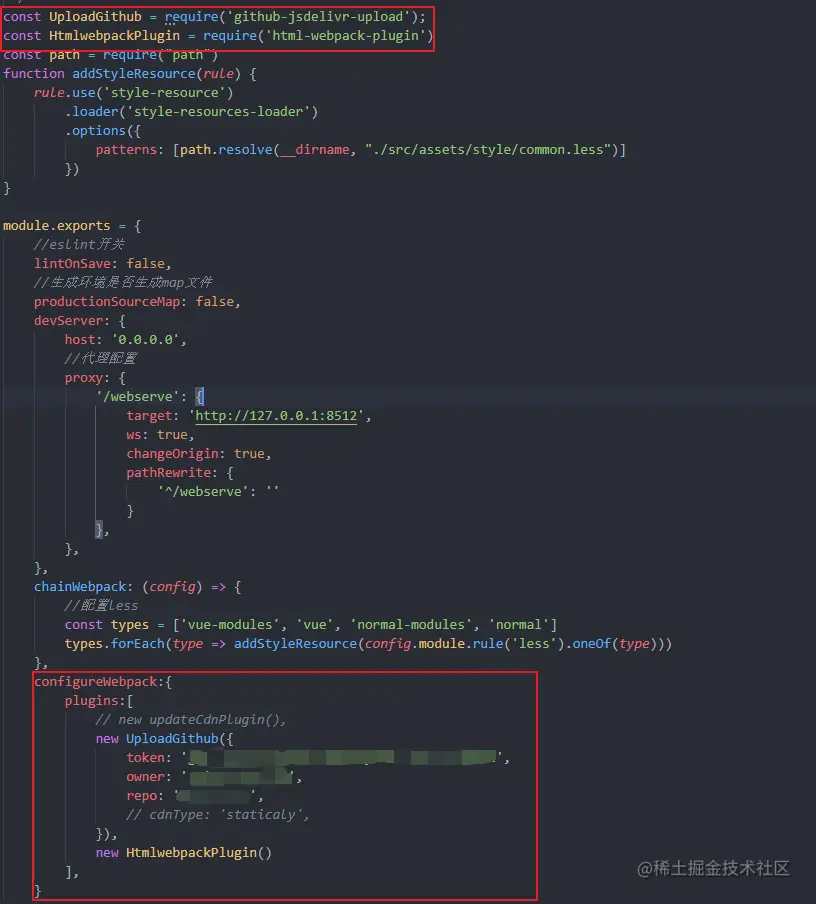This screenshot has height=904, width=816.
Task: Click the '^/webserve' rewrite key
Action: point(203,492)
